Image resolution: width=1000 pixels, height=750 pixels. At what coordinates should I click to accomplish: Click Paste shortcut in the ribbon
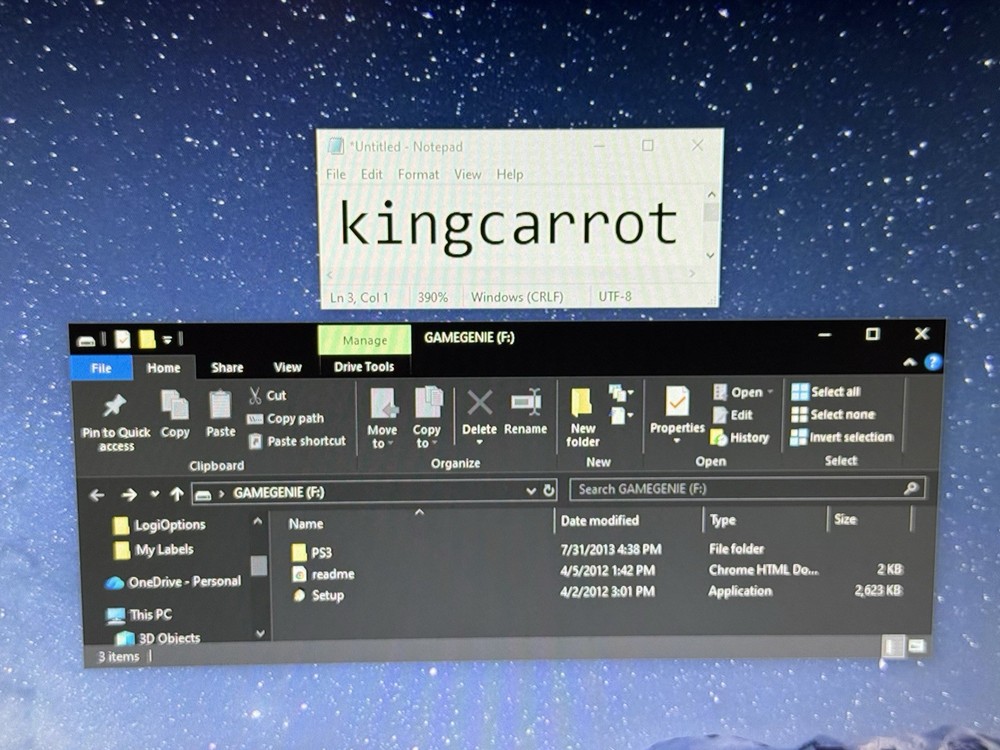[297, 441]
